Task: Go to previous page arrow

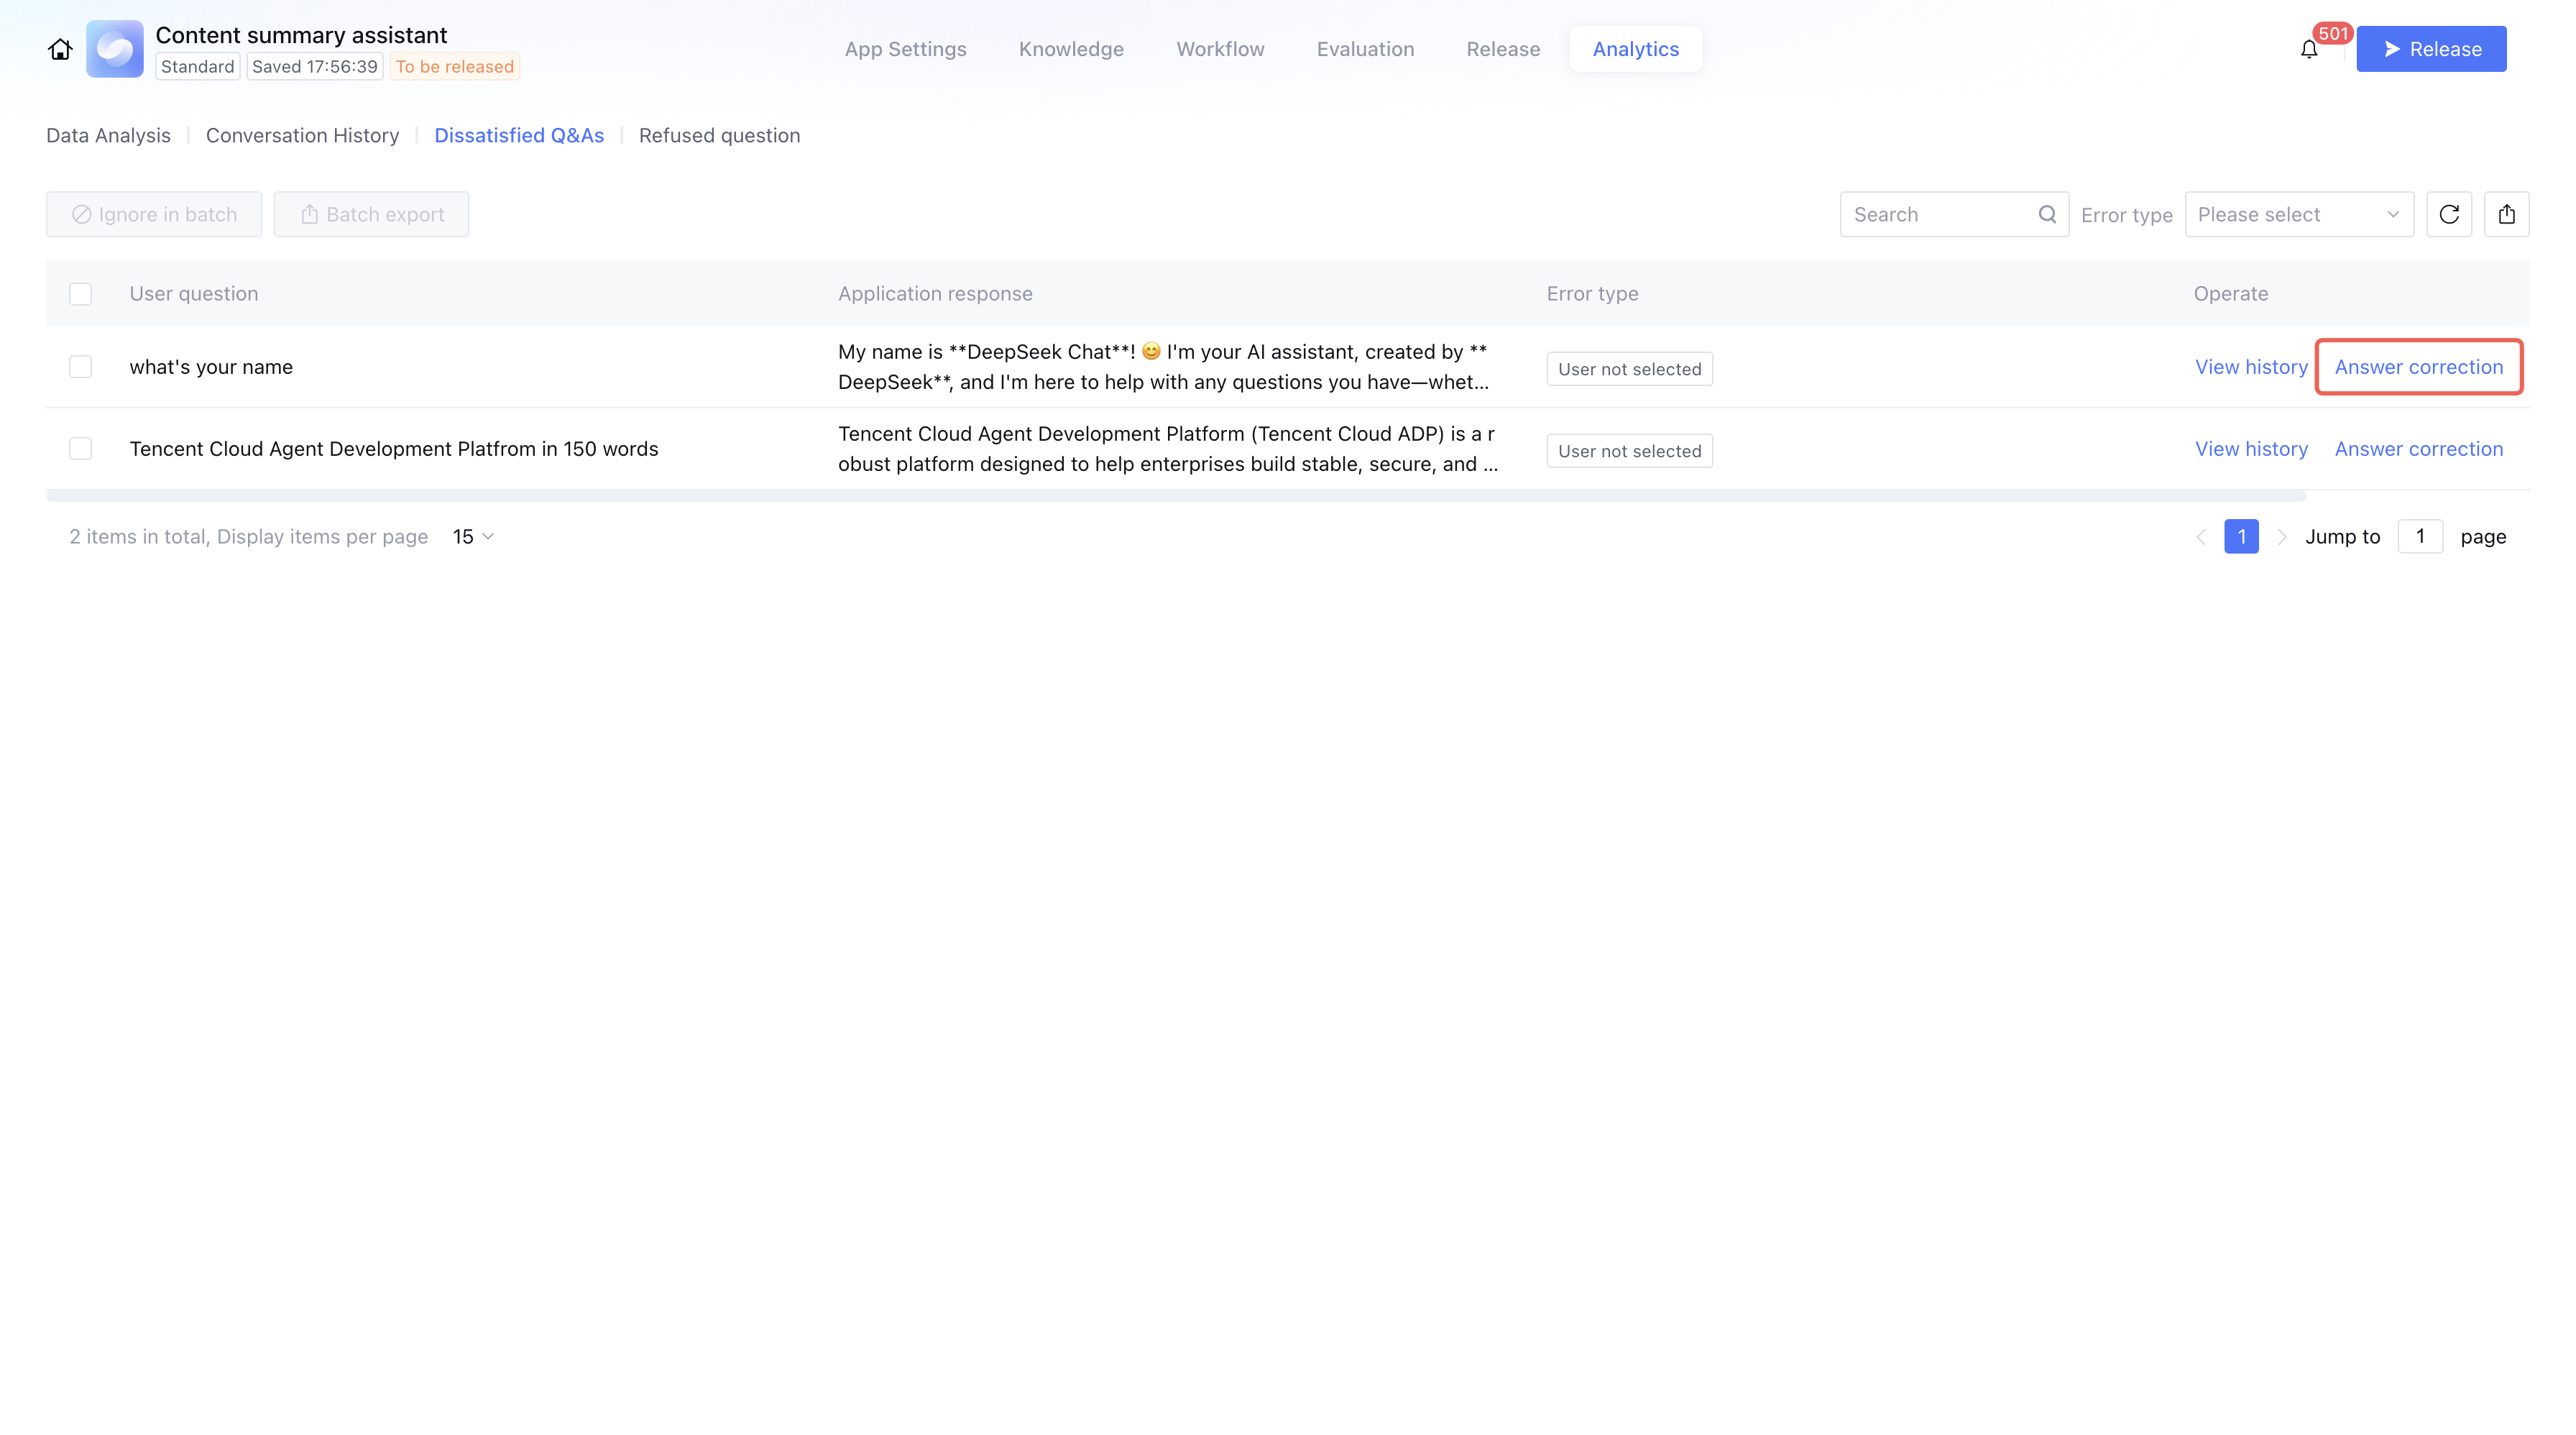Action: pyautogui.click(x=2201, y=537)
